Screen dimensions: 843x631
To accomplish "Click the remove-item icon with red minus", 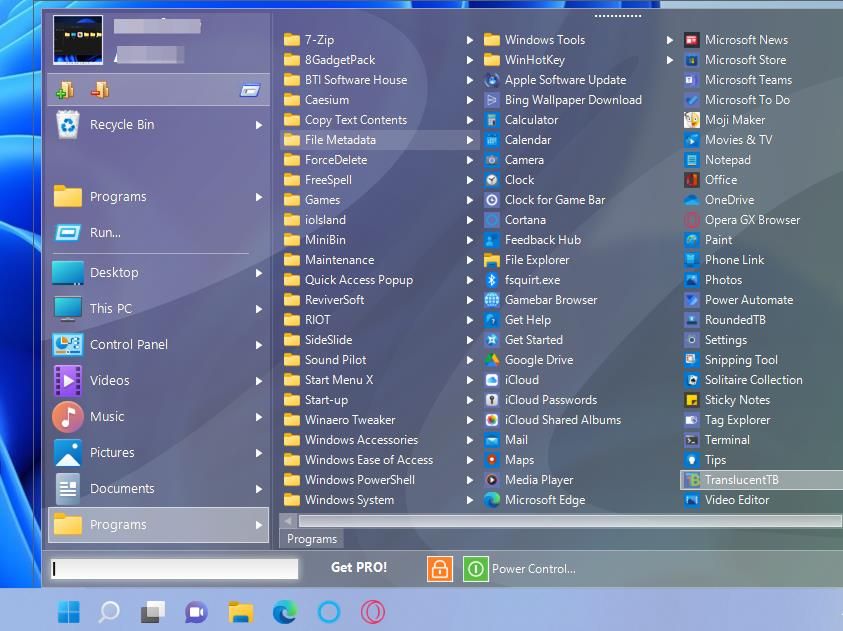I will tap(100, 90).
